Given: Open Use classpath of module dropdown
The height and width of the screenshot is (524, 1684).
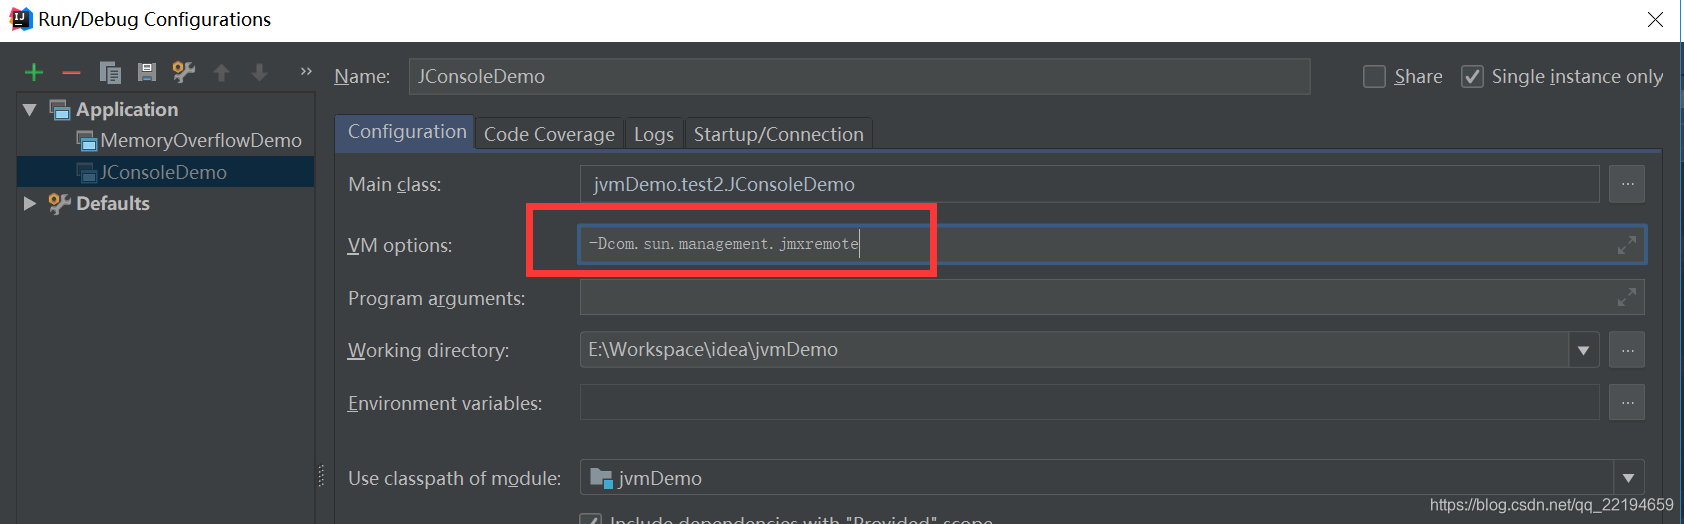Looking at the screenshot, I should click(x=1628, y=478).
